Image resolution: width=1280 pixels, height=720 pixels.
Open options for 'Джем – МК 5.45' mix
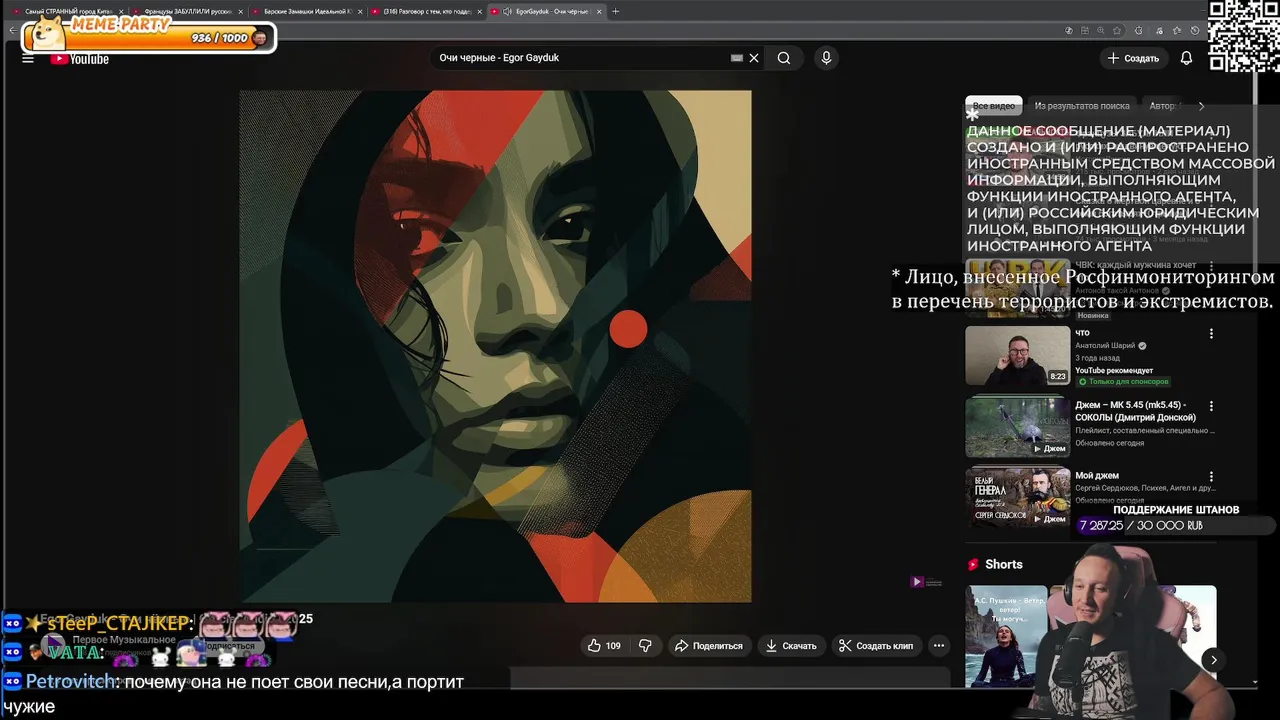click(1211, 406)
